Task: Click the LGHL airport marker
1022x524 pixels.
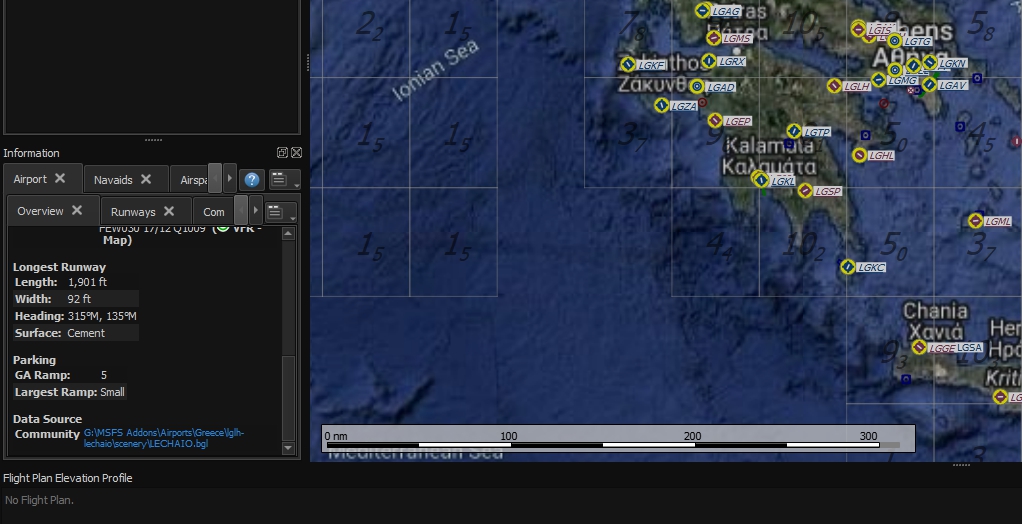Action: point(860,155)
